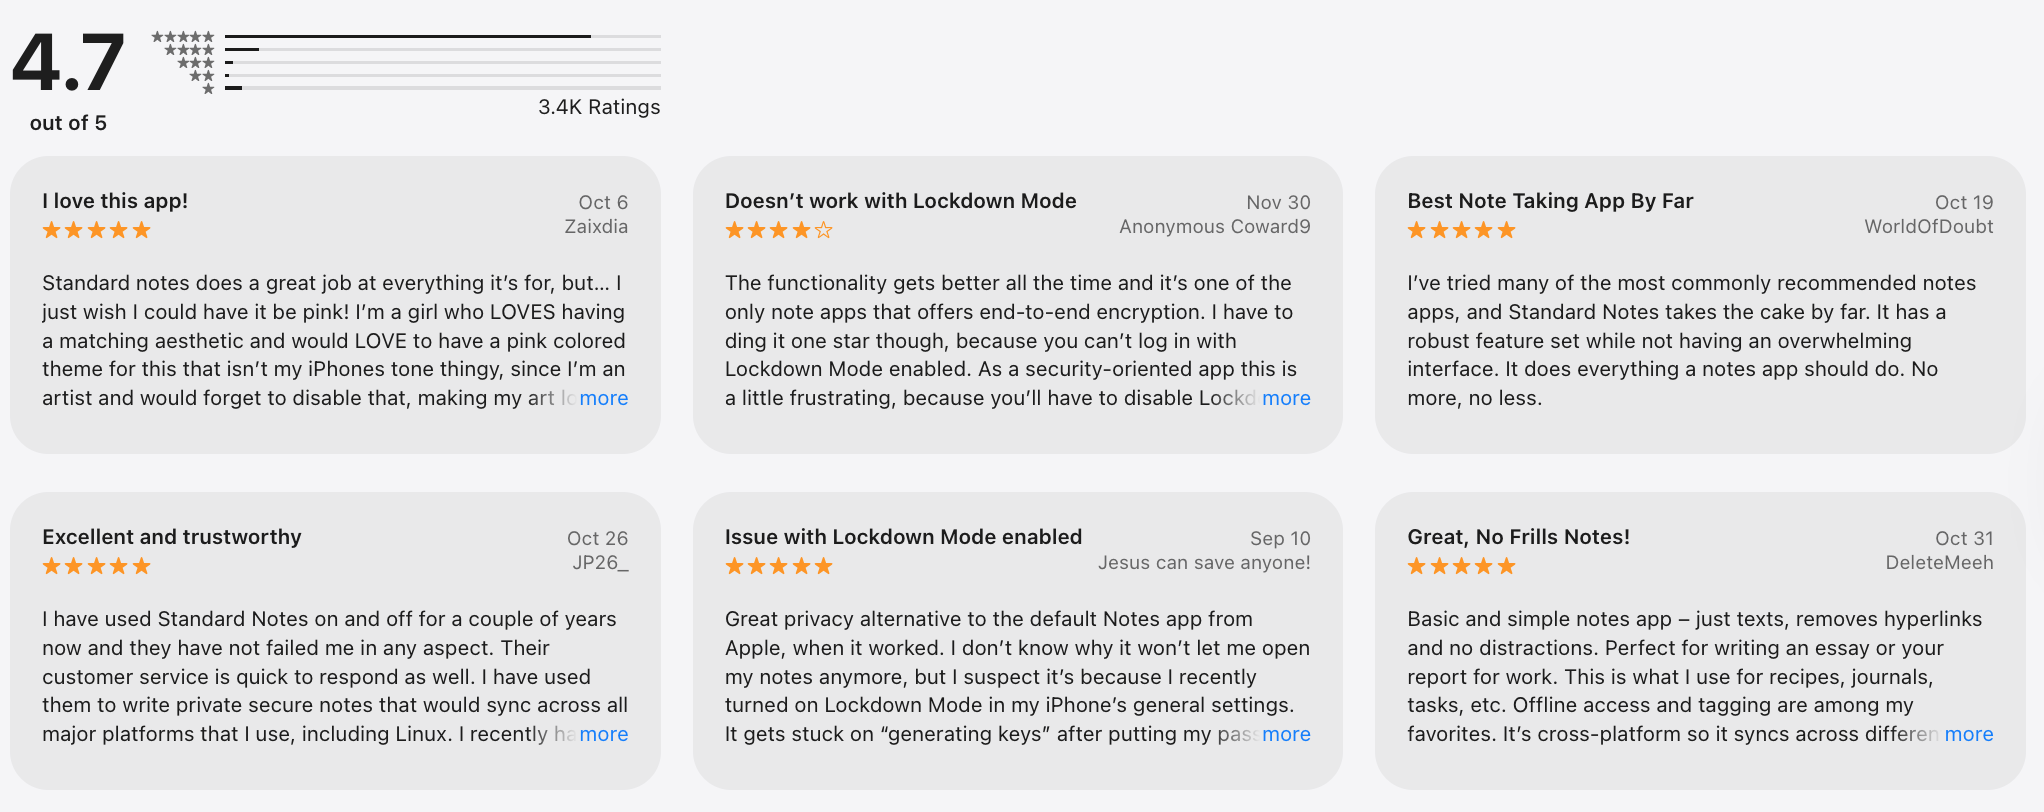Click "more" on the "Issue with Lockdown Mode enabled" review
The image size is (2044, 812).
pyautogui.click(x=1286, y=734)
